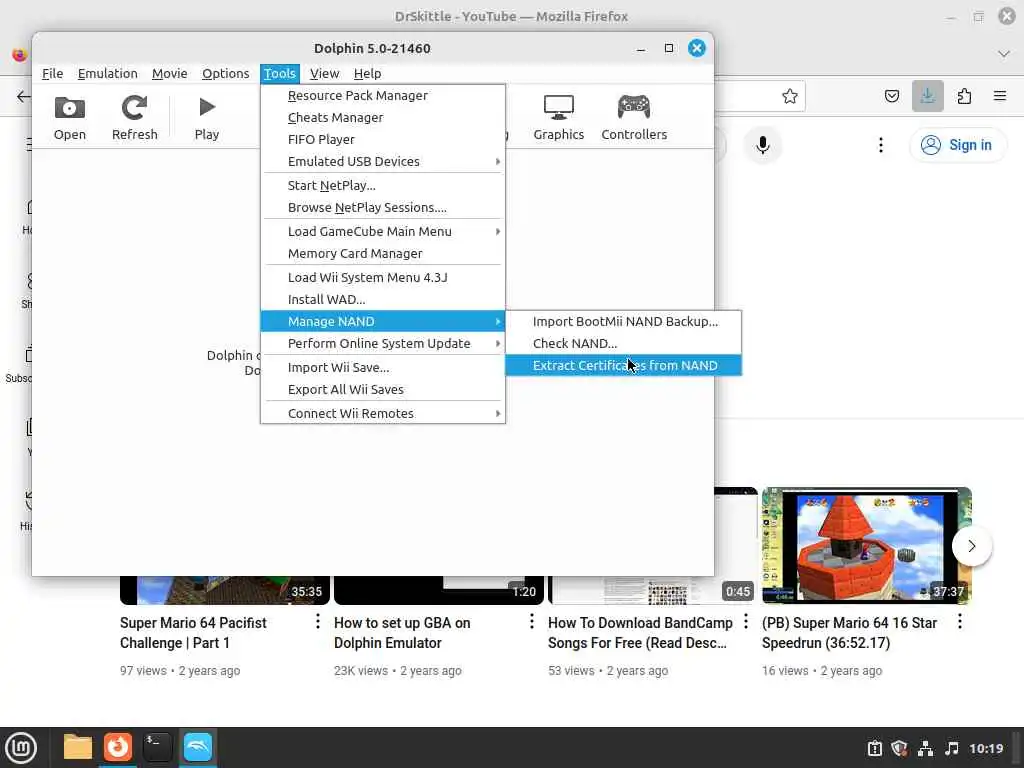Screen dimensions: 1024x768
Task: Open the File menu
Action: click(52, 73)
